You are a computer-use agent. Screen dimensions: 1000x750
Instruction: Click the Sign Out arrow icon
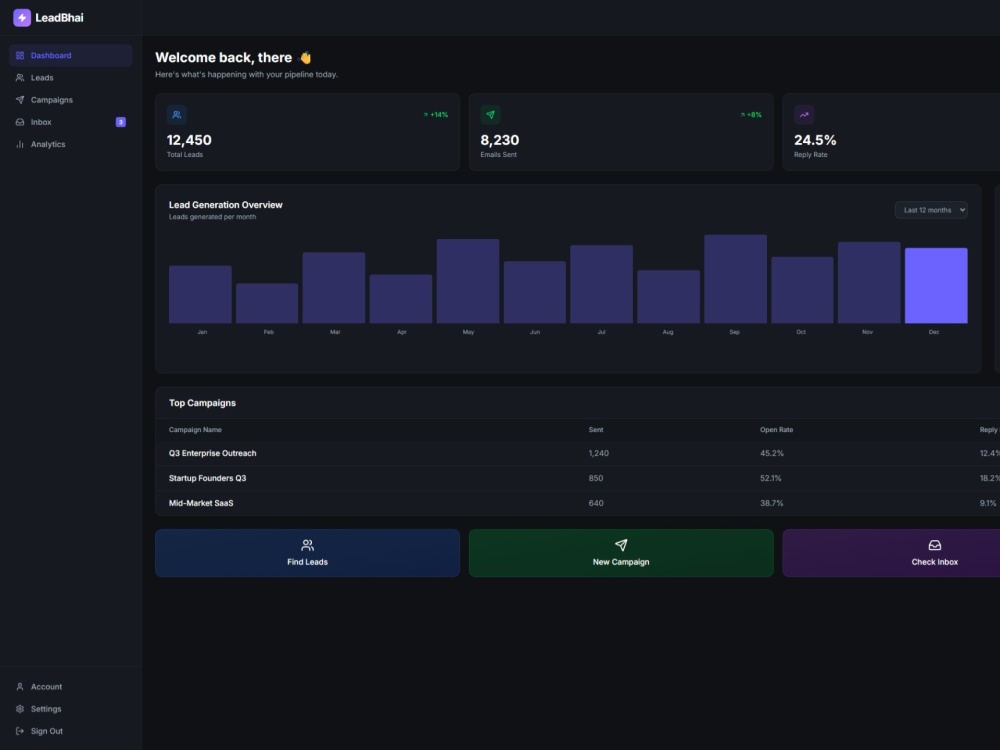pos(20,732)
